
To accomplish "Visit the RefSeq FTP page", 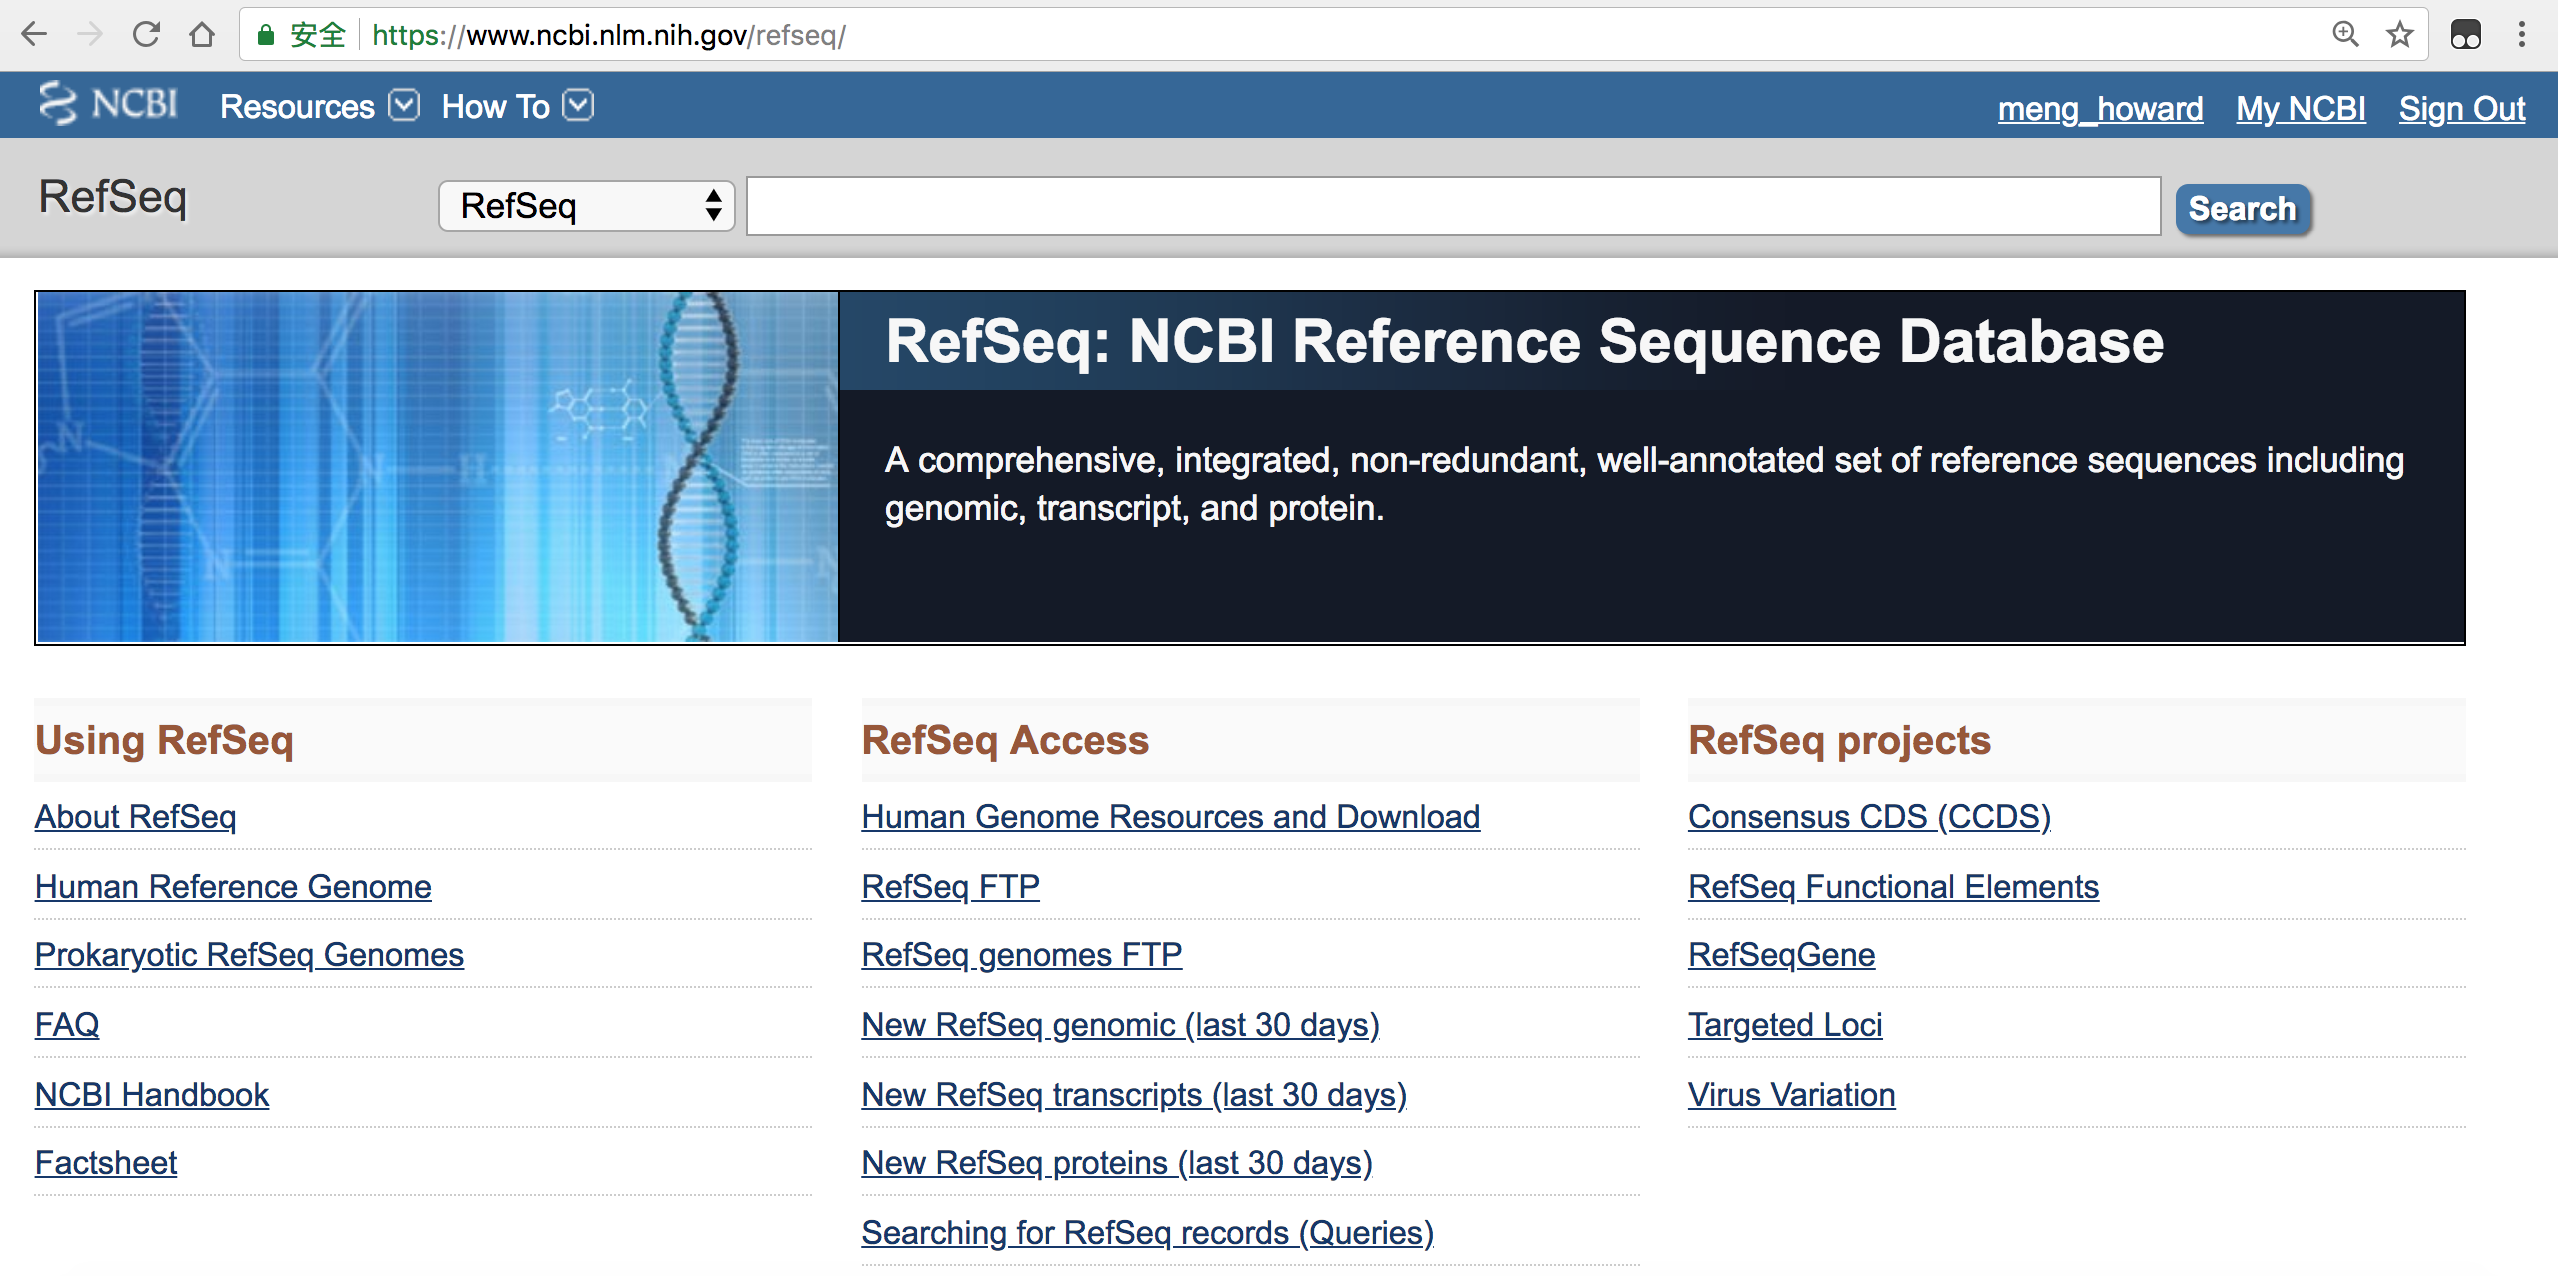I will pyautogui.click(x=949, y=886).
